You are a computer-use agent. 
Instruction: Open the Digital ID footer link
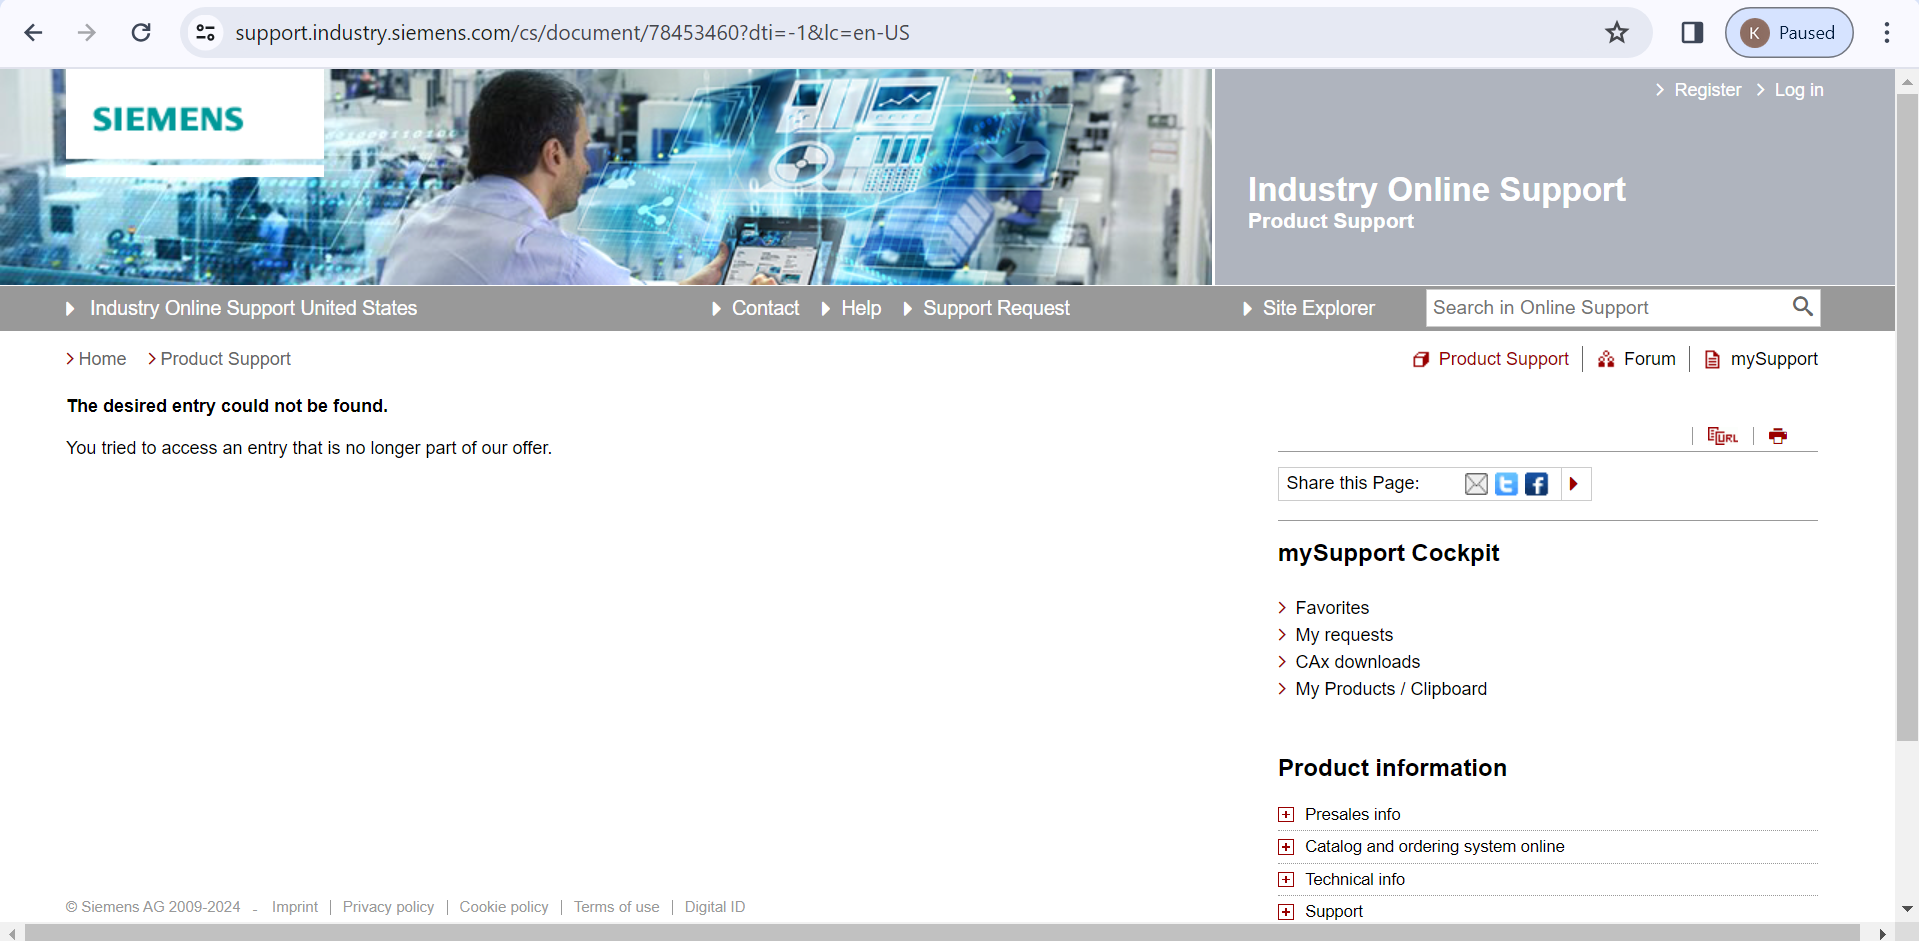tap(715, 907)
